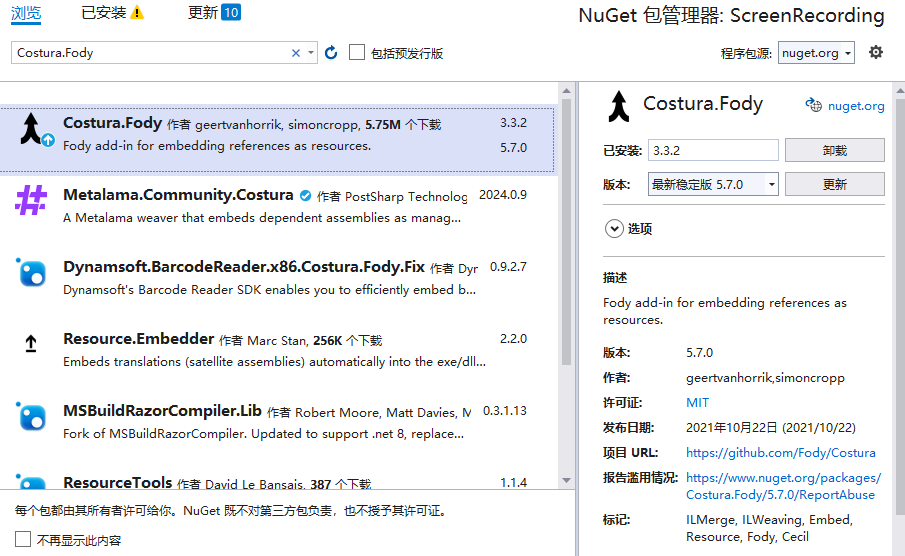The image size is (905, 556).
Task: Click the 256K 个下载 download count
Action: (x=347, y=341)
